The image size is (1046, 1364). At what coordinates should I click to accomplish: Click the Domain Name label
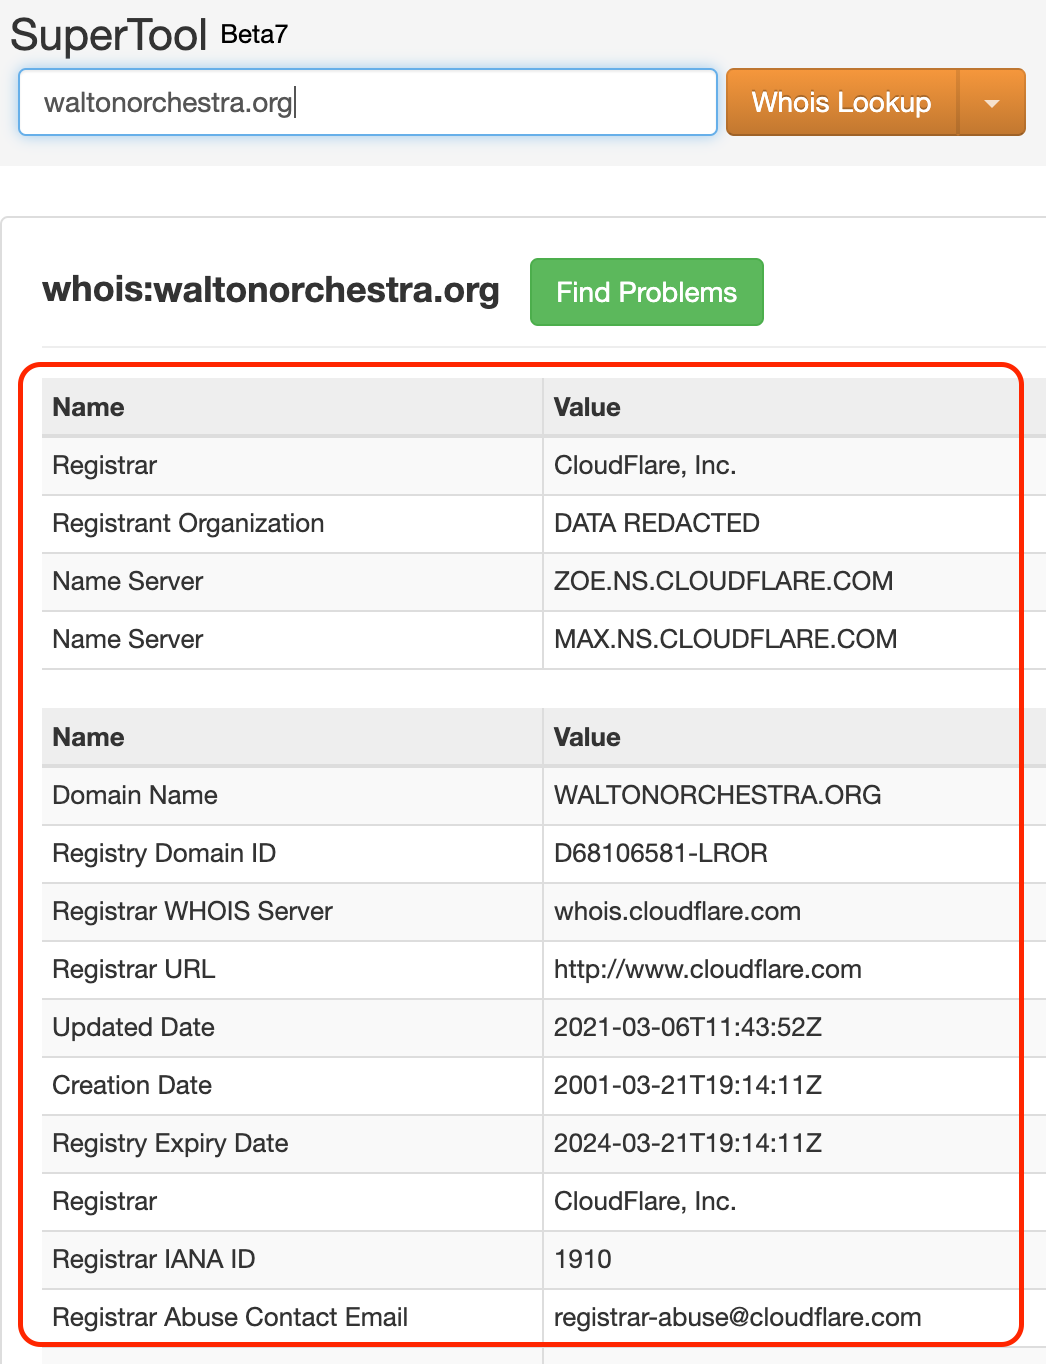click(x=135, y=795)
